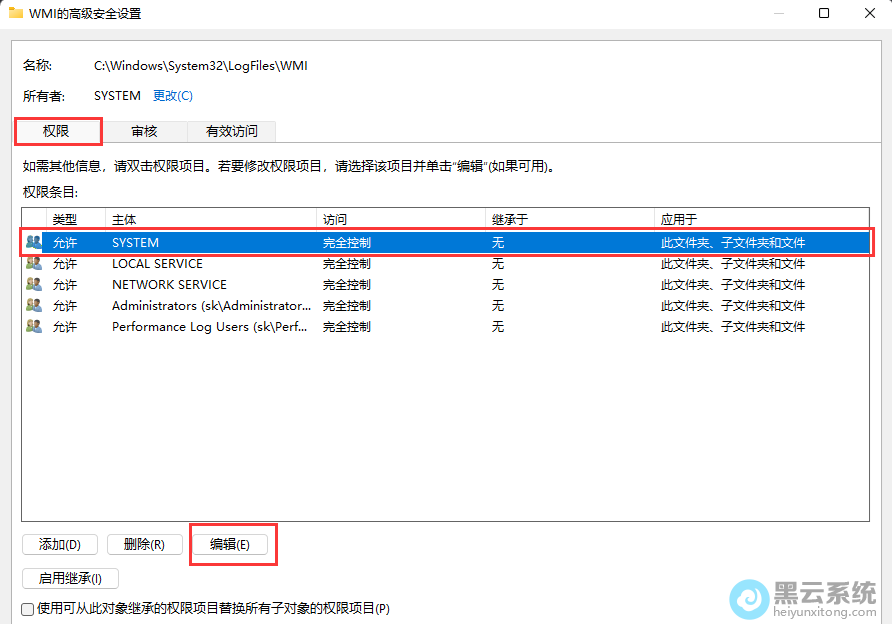Image resolution: width=892 pixels, height=624 pixels.
Task: Click the user icon for LOCAL SERVICE
Action: (34, 264)
